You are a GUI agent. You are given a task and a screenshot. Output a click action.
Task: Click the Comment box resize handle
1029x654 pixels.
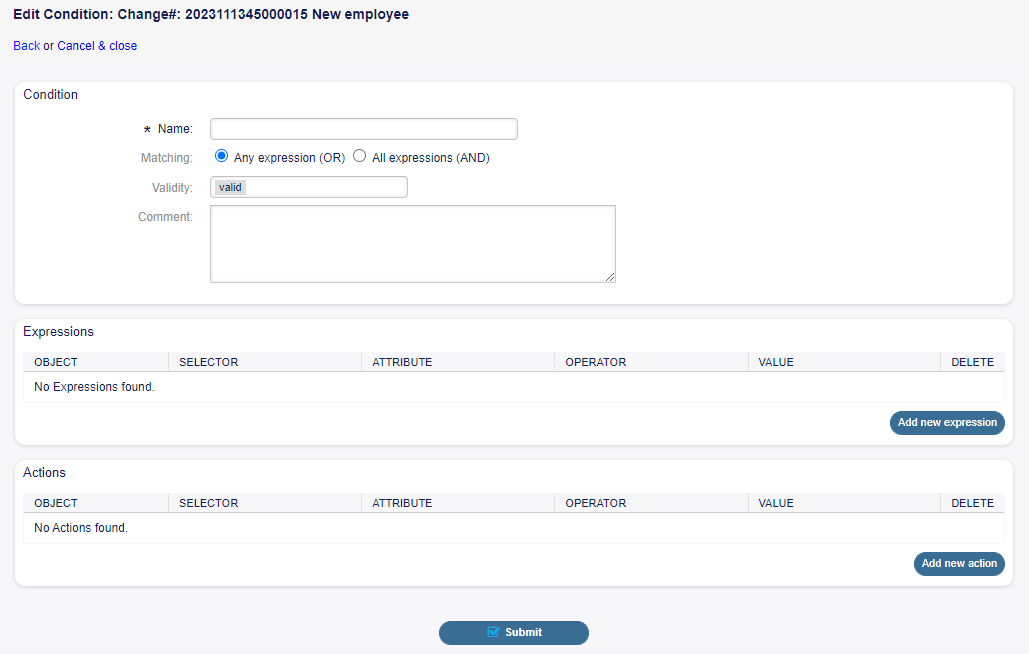[609, 277]
